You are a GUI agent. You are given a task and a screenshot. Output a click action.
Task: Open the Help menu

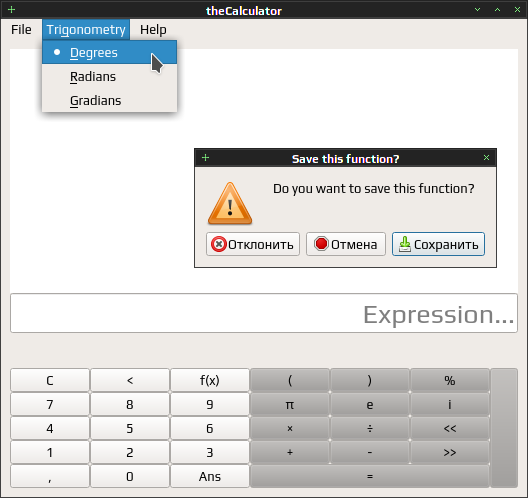153,30
